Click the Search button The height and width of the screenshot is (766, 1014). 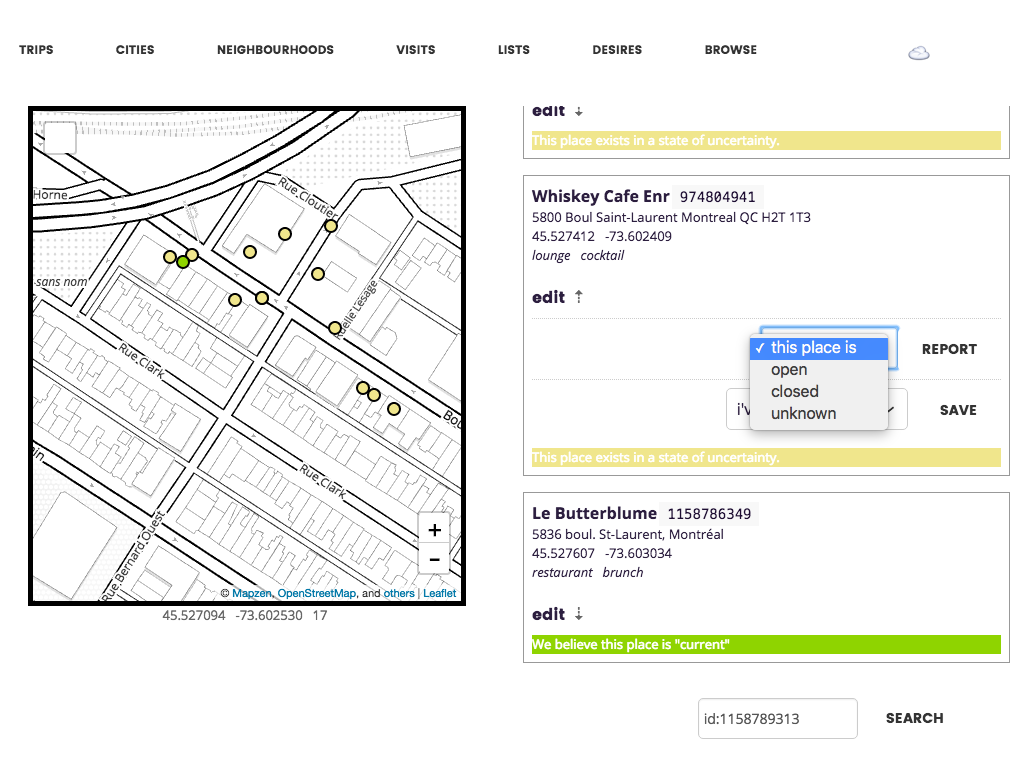[914, 718]
